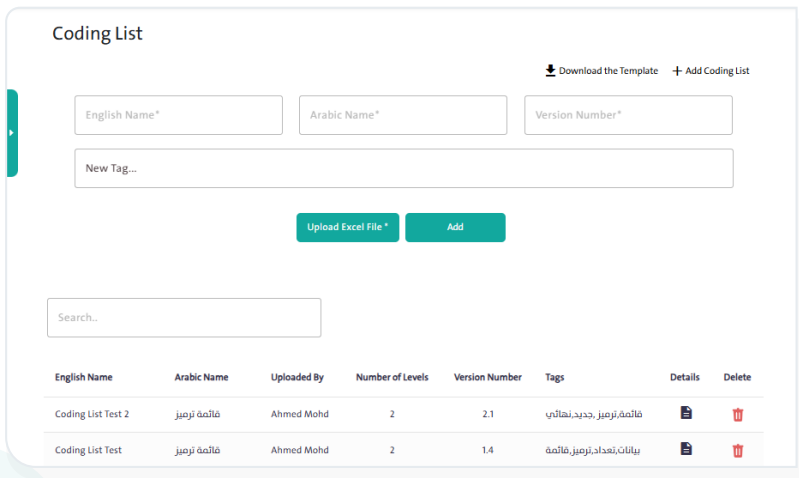Click into the New Tag field
804x478 pixels.
click(x=403, y=169)
